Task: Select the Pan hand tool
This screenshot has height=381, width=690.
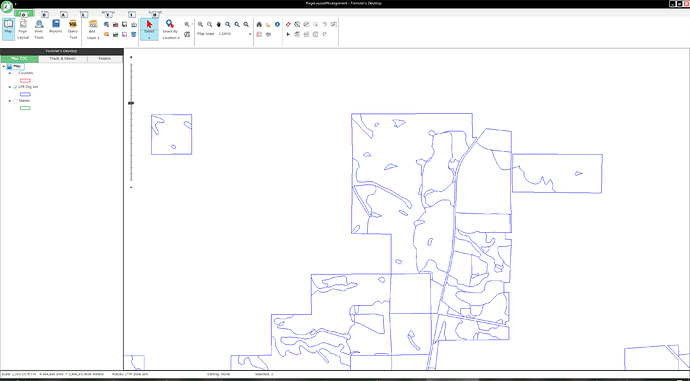Action: tap(219, 25)
